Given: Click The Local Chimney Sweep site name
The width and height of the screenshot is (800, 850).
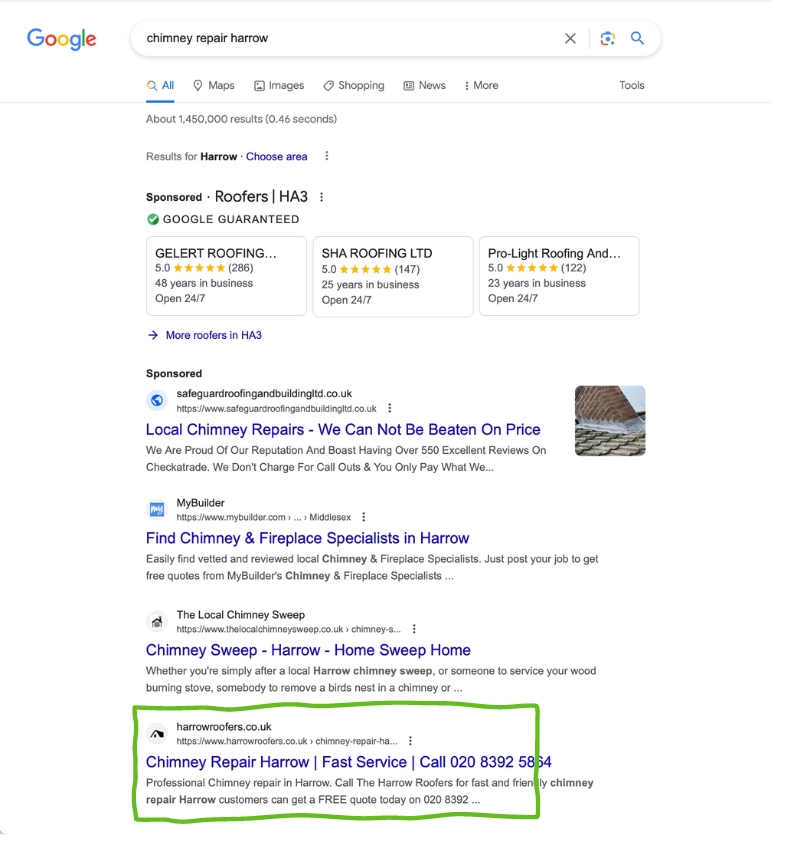Looking at the screenshot, I should (x=241, y=615).
